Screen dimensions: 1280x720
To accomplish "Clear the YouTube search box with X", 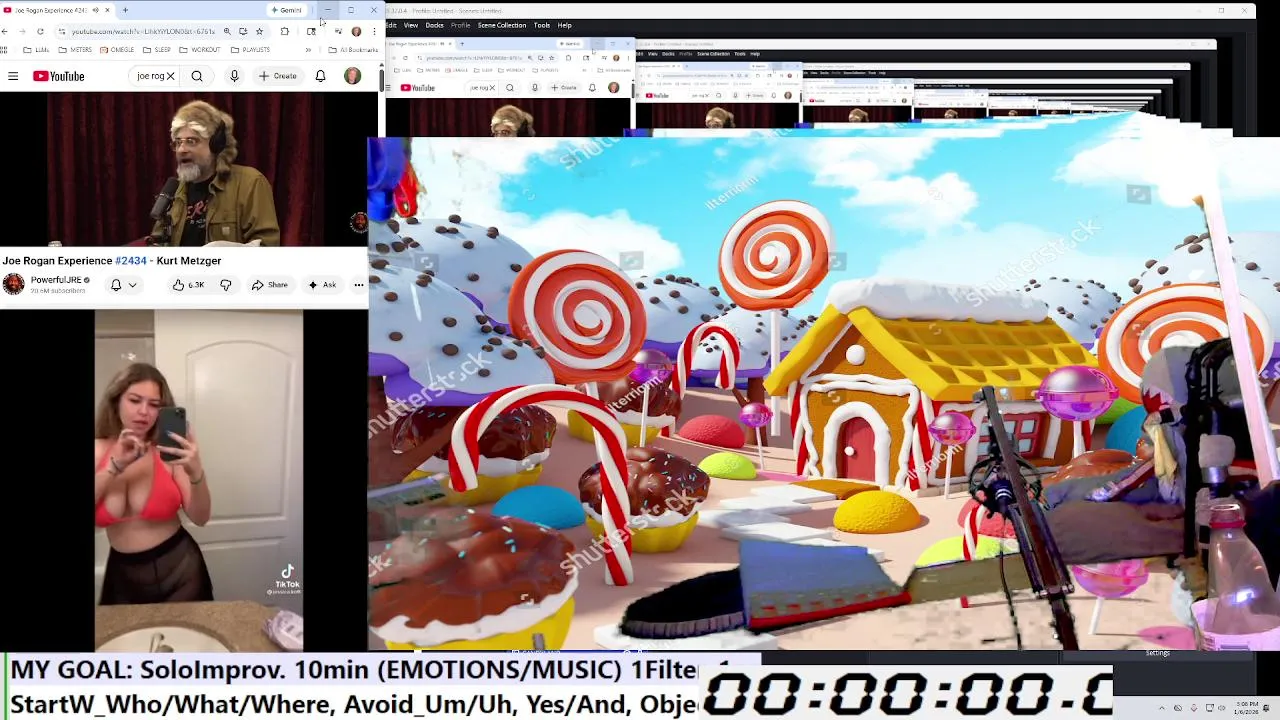I will pyautogui.click(x=170, y=76).
